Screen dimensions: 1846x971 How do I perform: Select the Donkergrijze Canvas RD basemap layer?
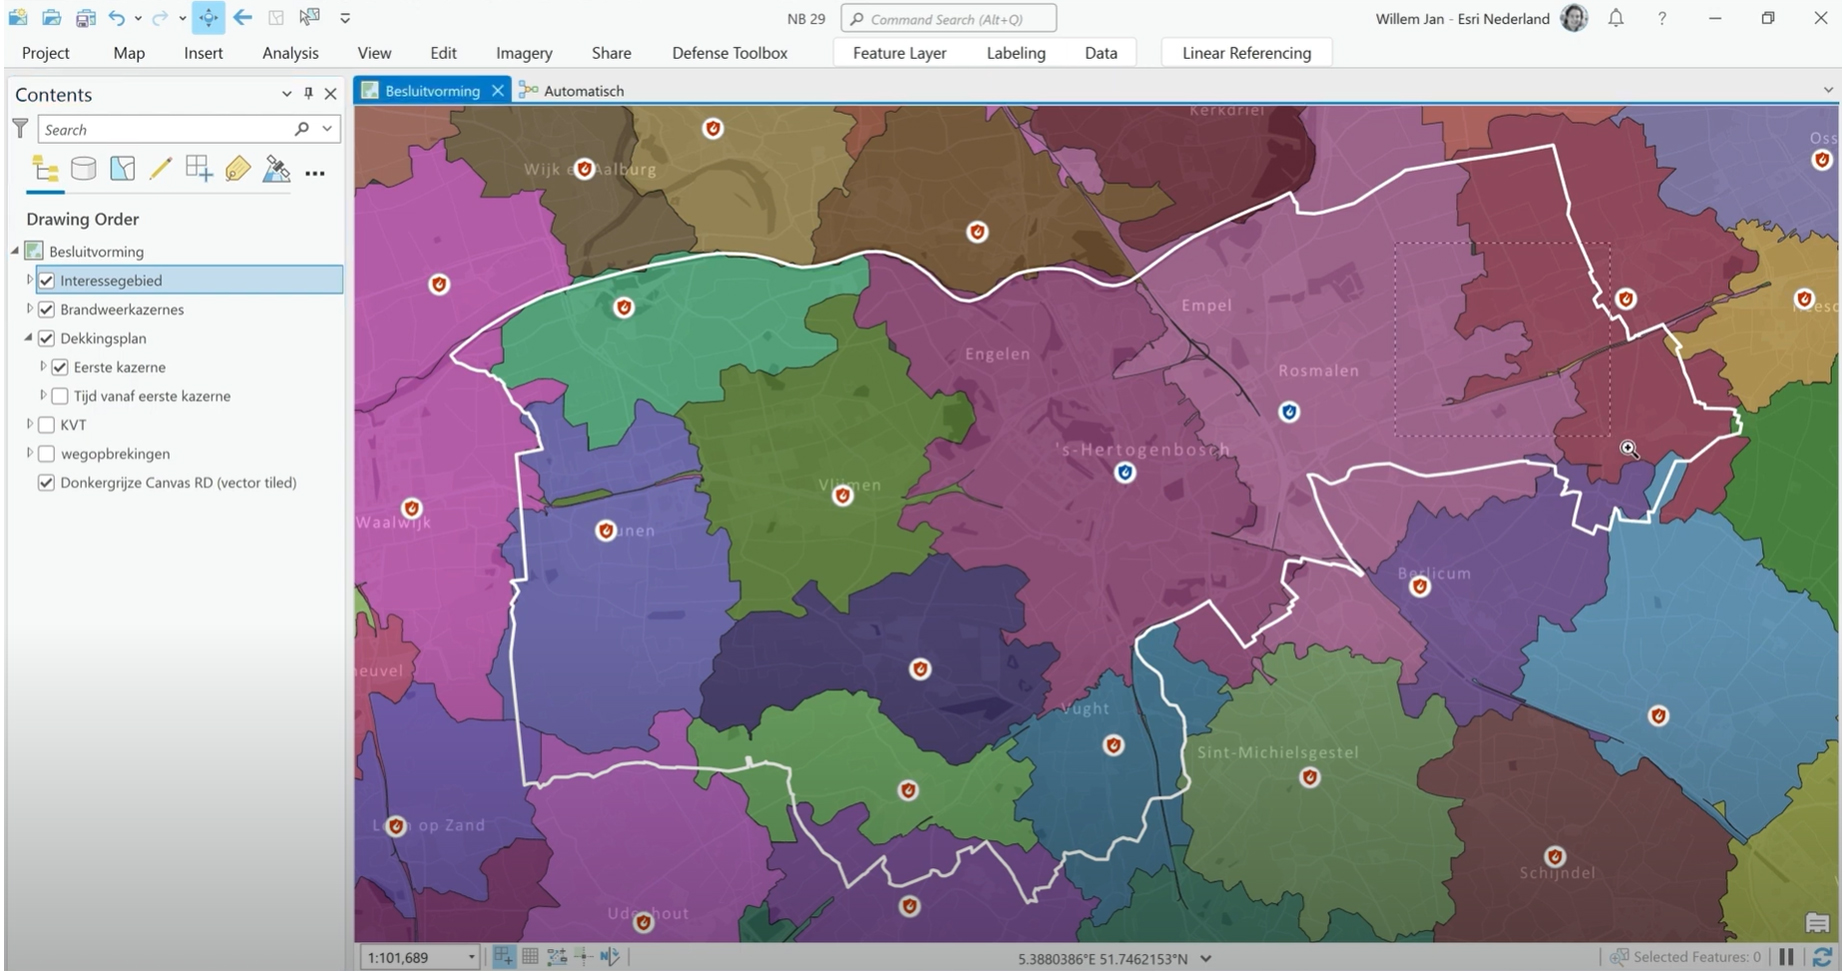(178, 483)
